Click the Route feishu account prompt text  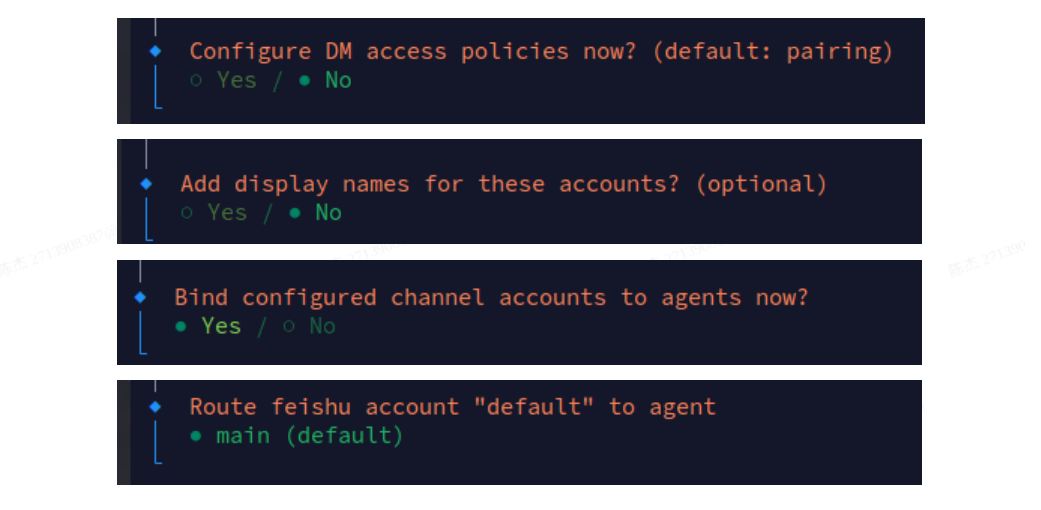[452, 407]
